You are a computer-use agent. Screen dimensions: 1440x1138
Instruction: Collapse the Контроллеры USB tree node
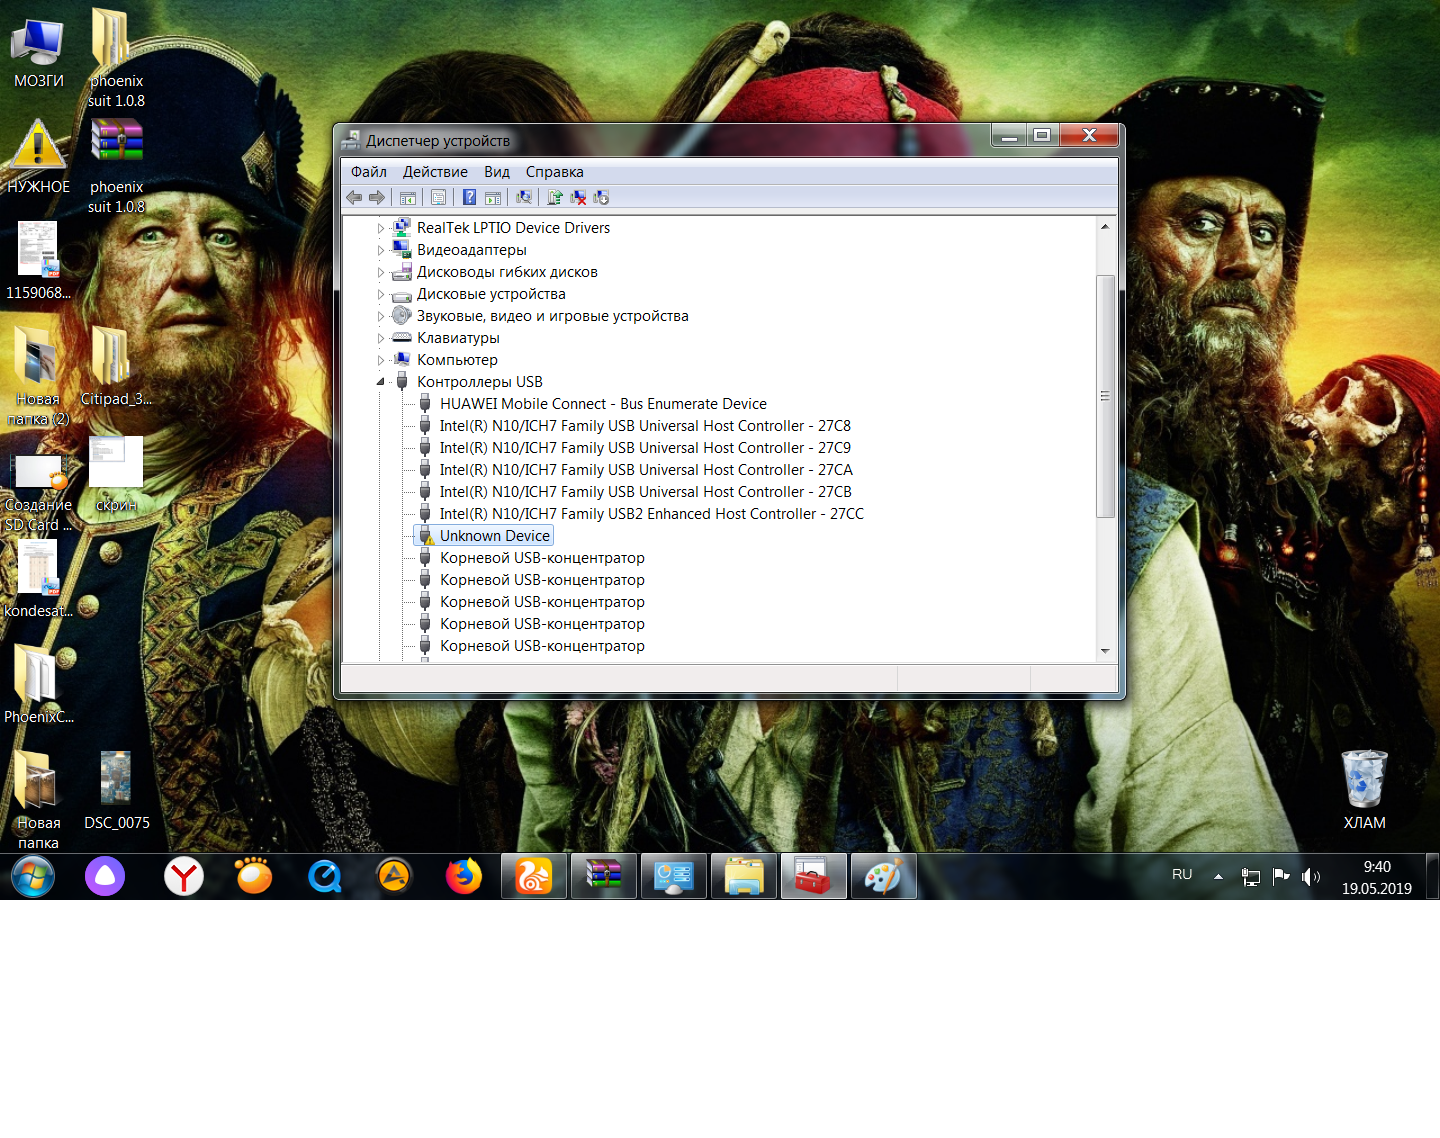pos(380,382)
